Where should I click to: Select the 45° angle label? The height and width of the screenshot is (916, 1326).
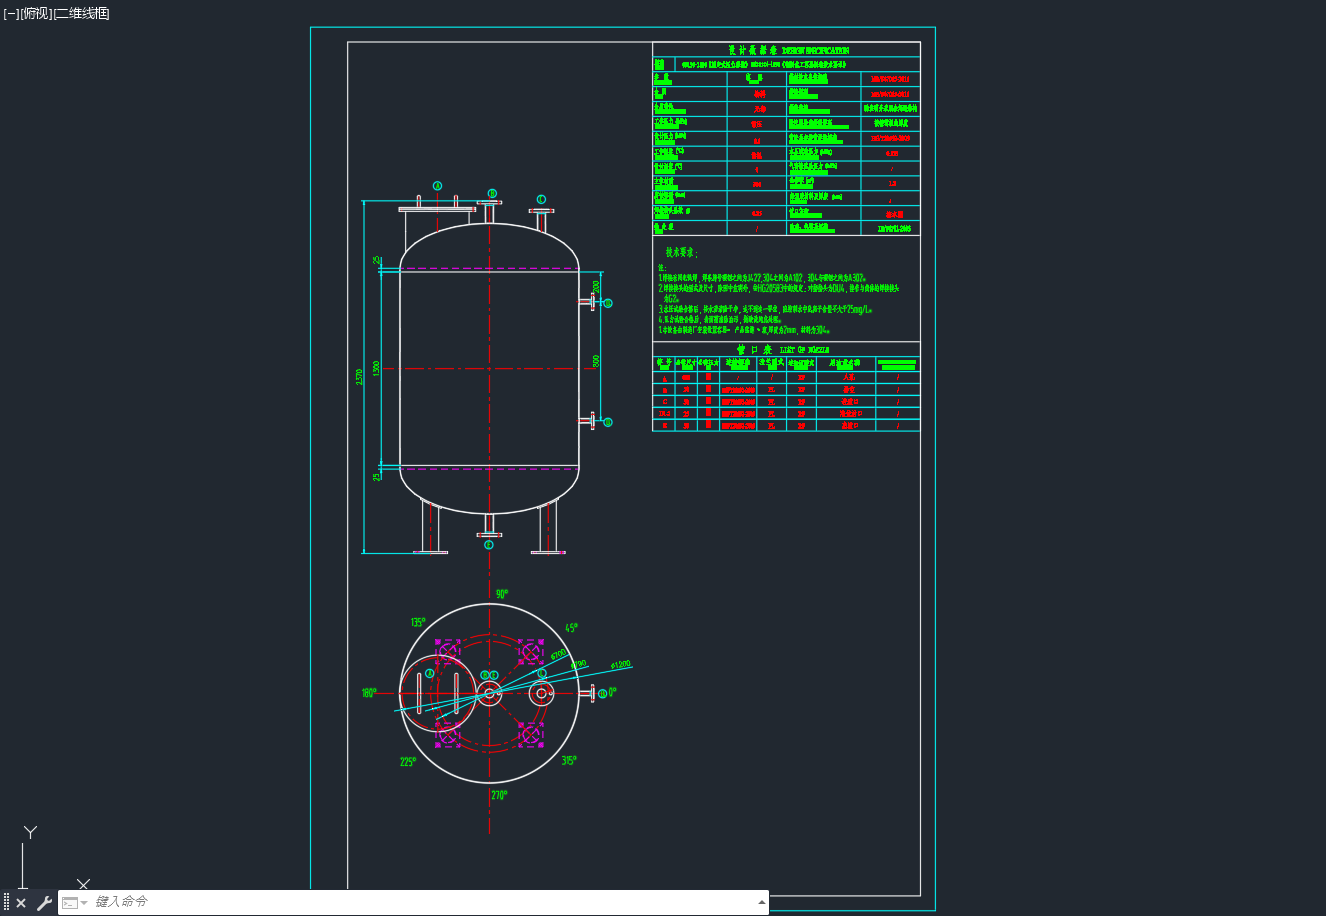tap(571, 628)
